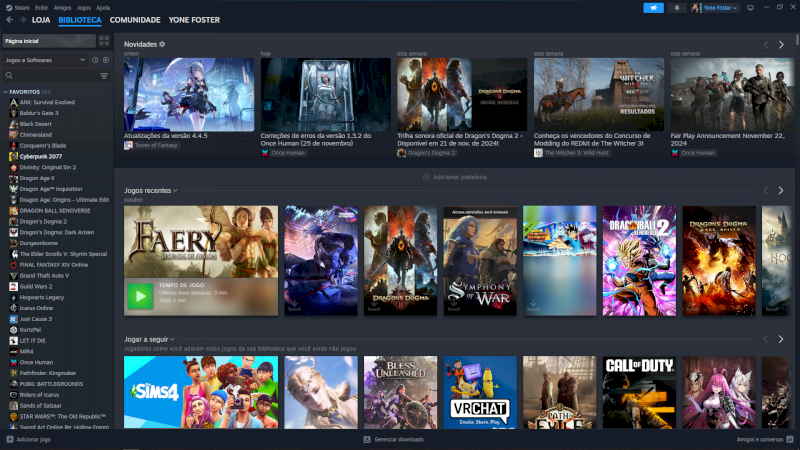Click The Witcher 3 tag icon
Screen dimensions: 800x450
pos(538,153)
